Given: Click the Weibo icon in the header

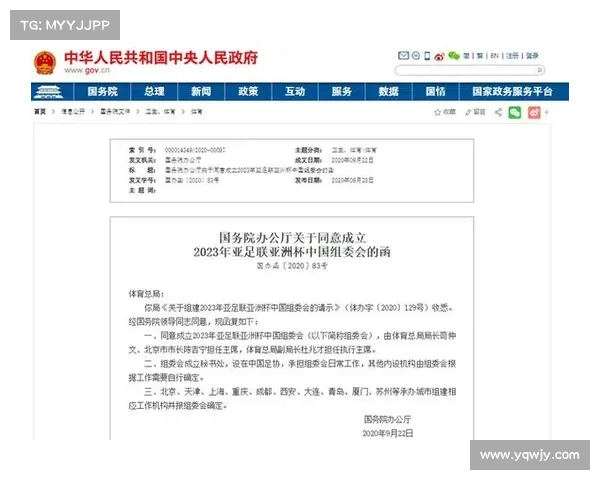Looking at the screenshot, I should [x=439, y=56].
